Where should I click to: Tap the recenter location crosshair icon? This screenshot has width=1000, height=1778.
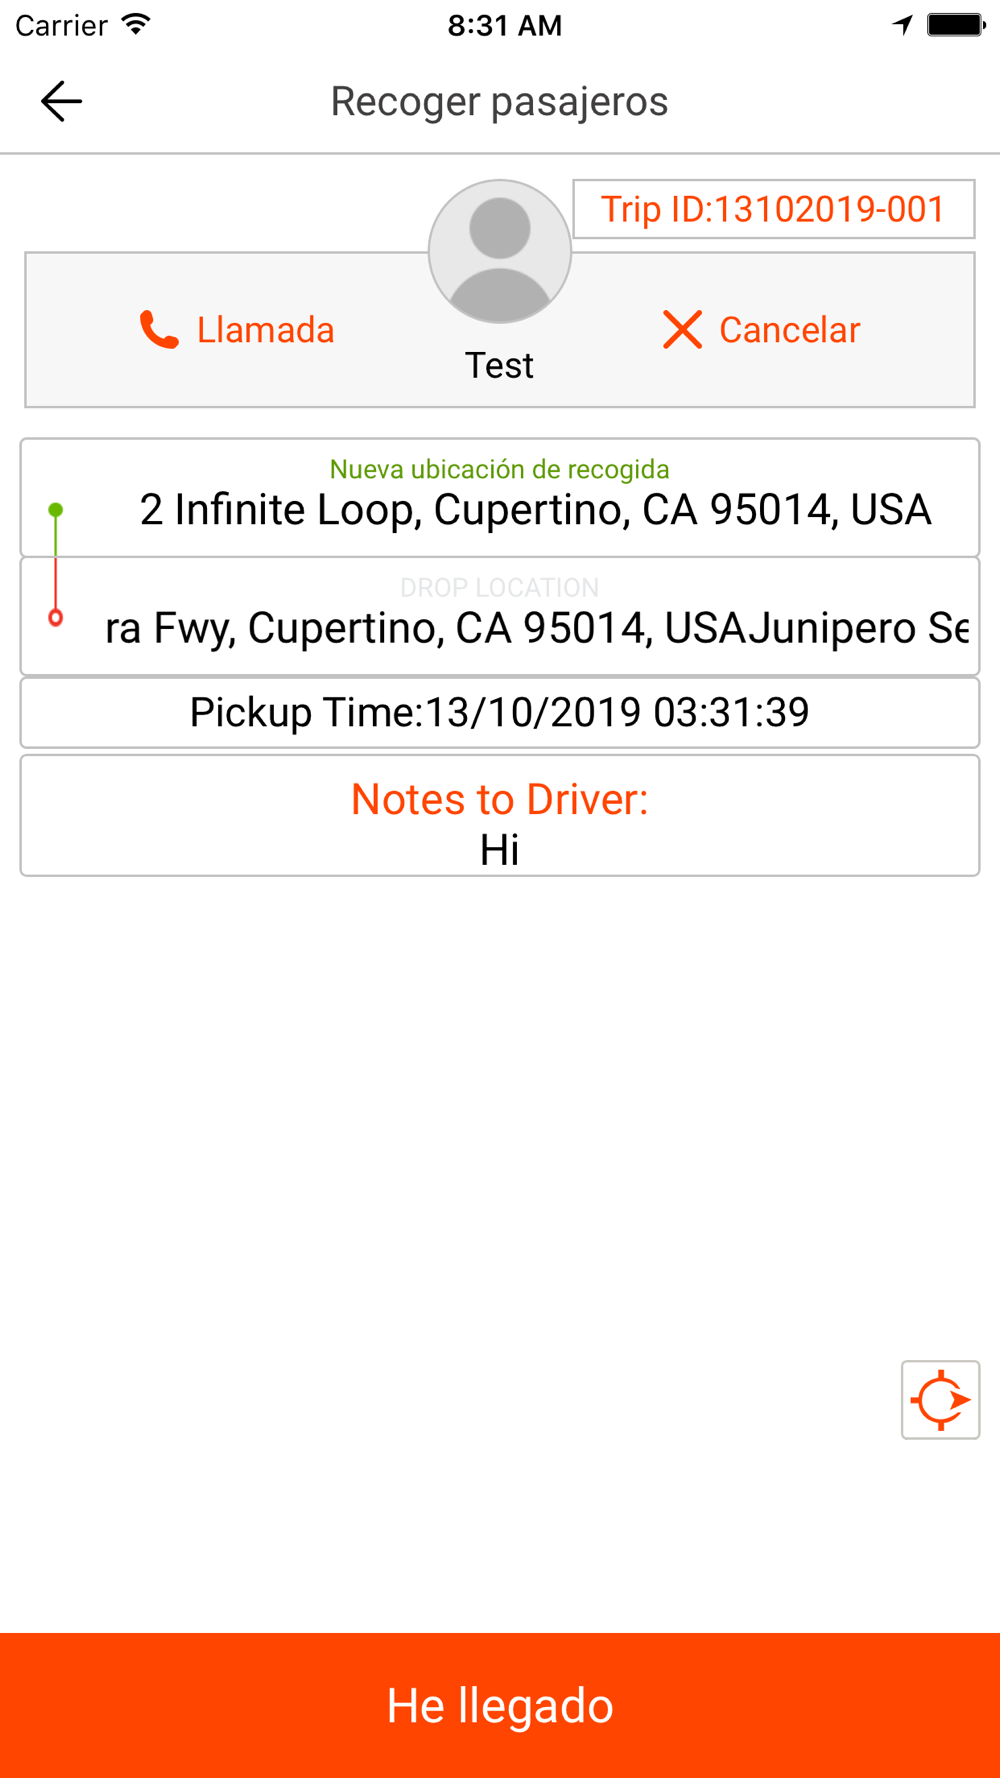pos(940,1399)
